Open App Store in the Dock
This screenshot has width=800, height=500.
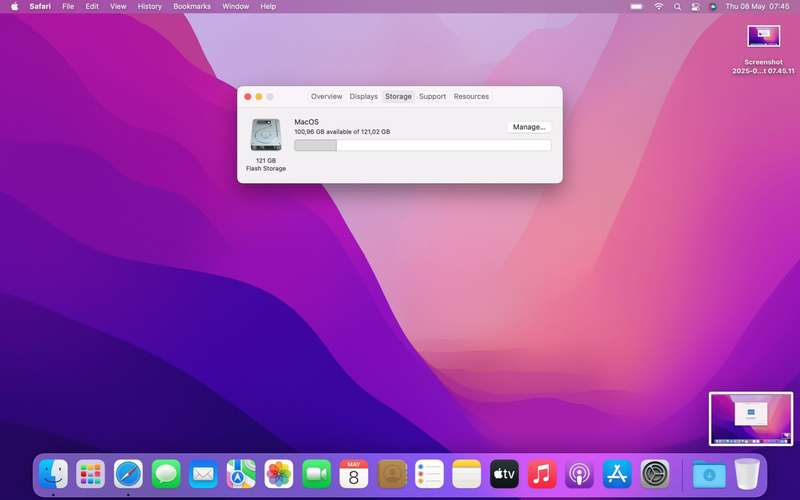point(617,474)
